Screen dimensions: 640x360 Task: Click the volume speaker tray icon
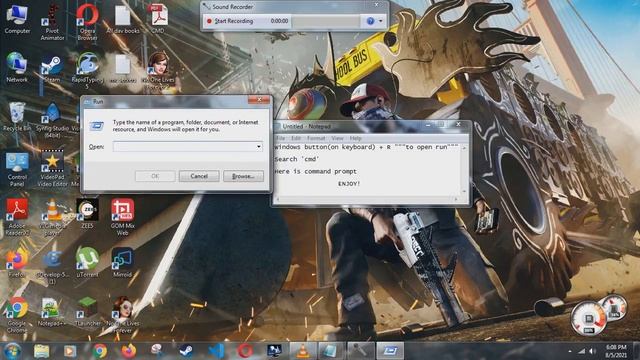click(592, 351)
